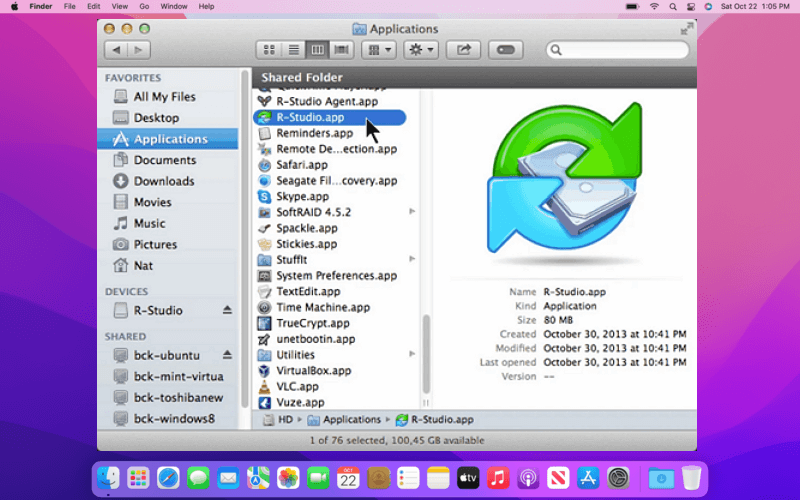Expand the Utilities folder arrow

412,354
